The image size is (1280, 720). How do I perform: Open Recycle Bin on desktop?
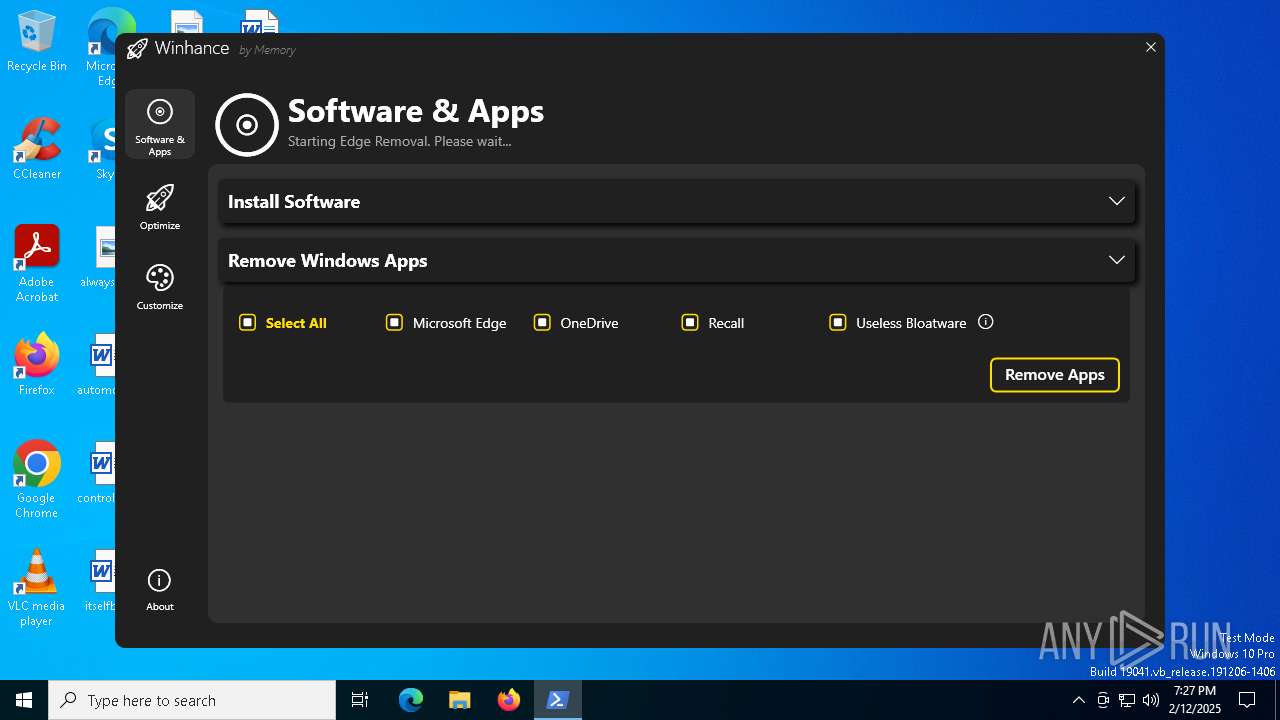pyautogui.click(x=37, y=42)
